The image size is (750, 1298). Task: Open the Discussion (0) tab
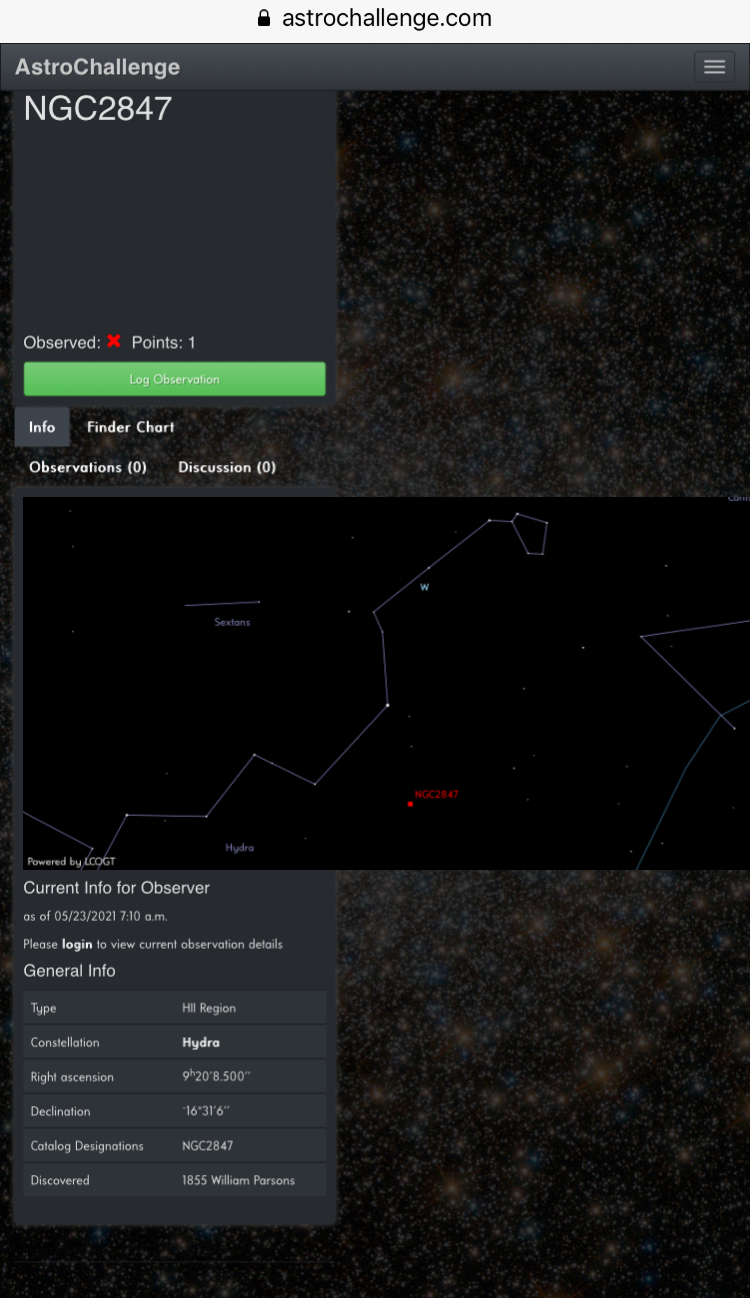point(227,467)
